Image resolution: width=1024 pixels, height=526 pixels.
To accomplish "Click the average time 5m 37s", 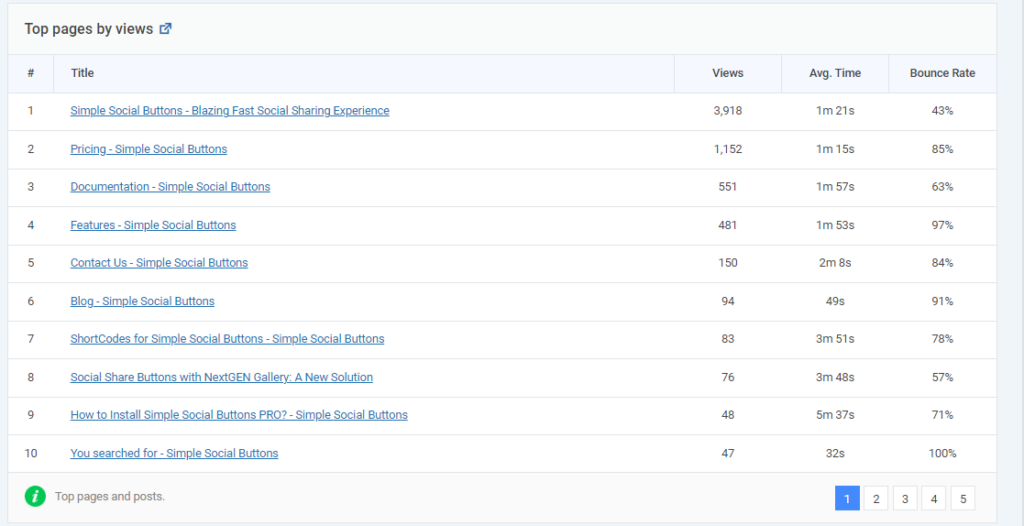I will (x=835, y=415).
